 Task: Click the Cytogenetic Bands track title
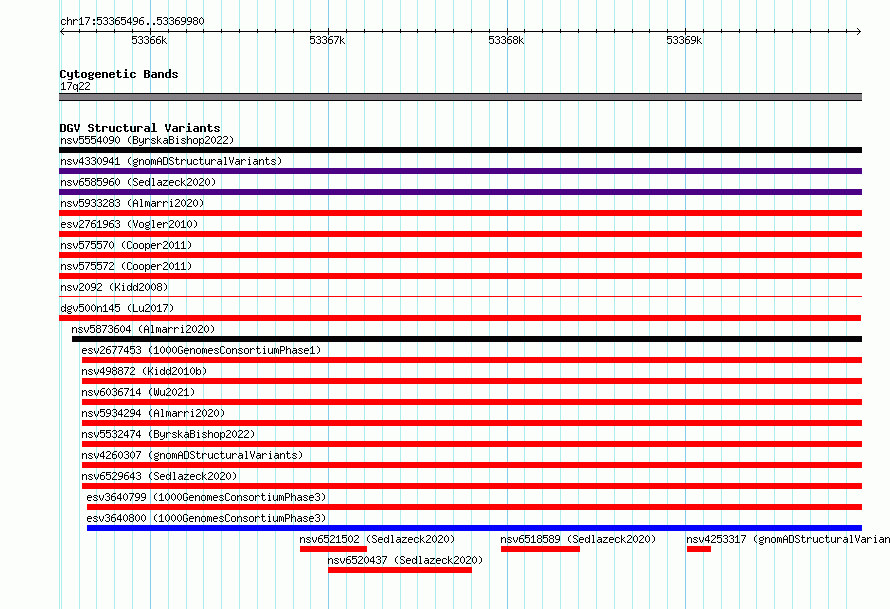(119, 74)
